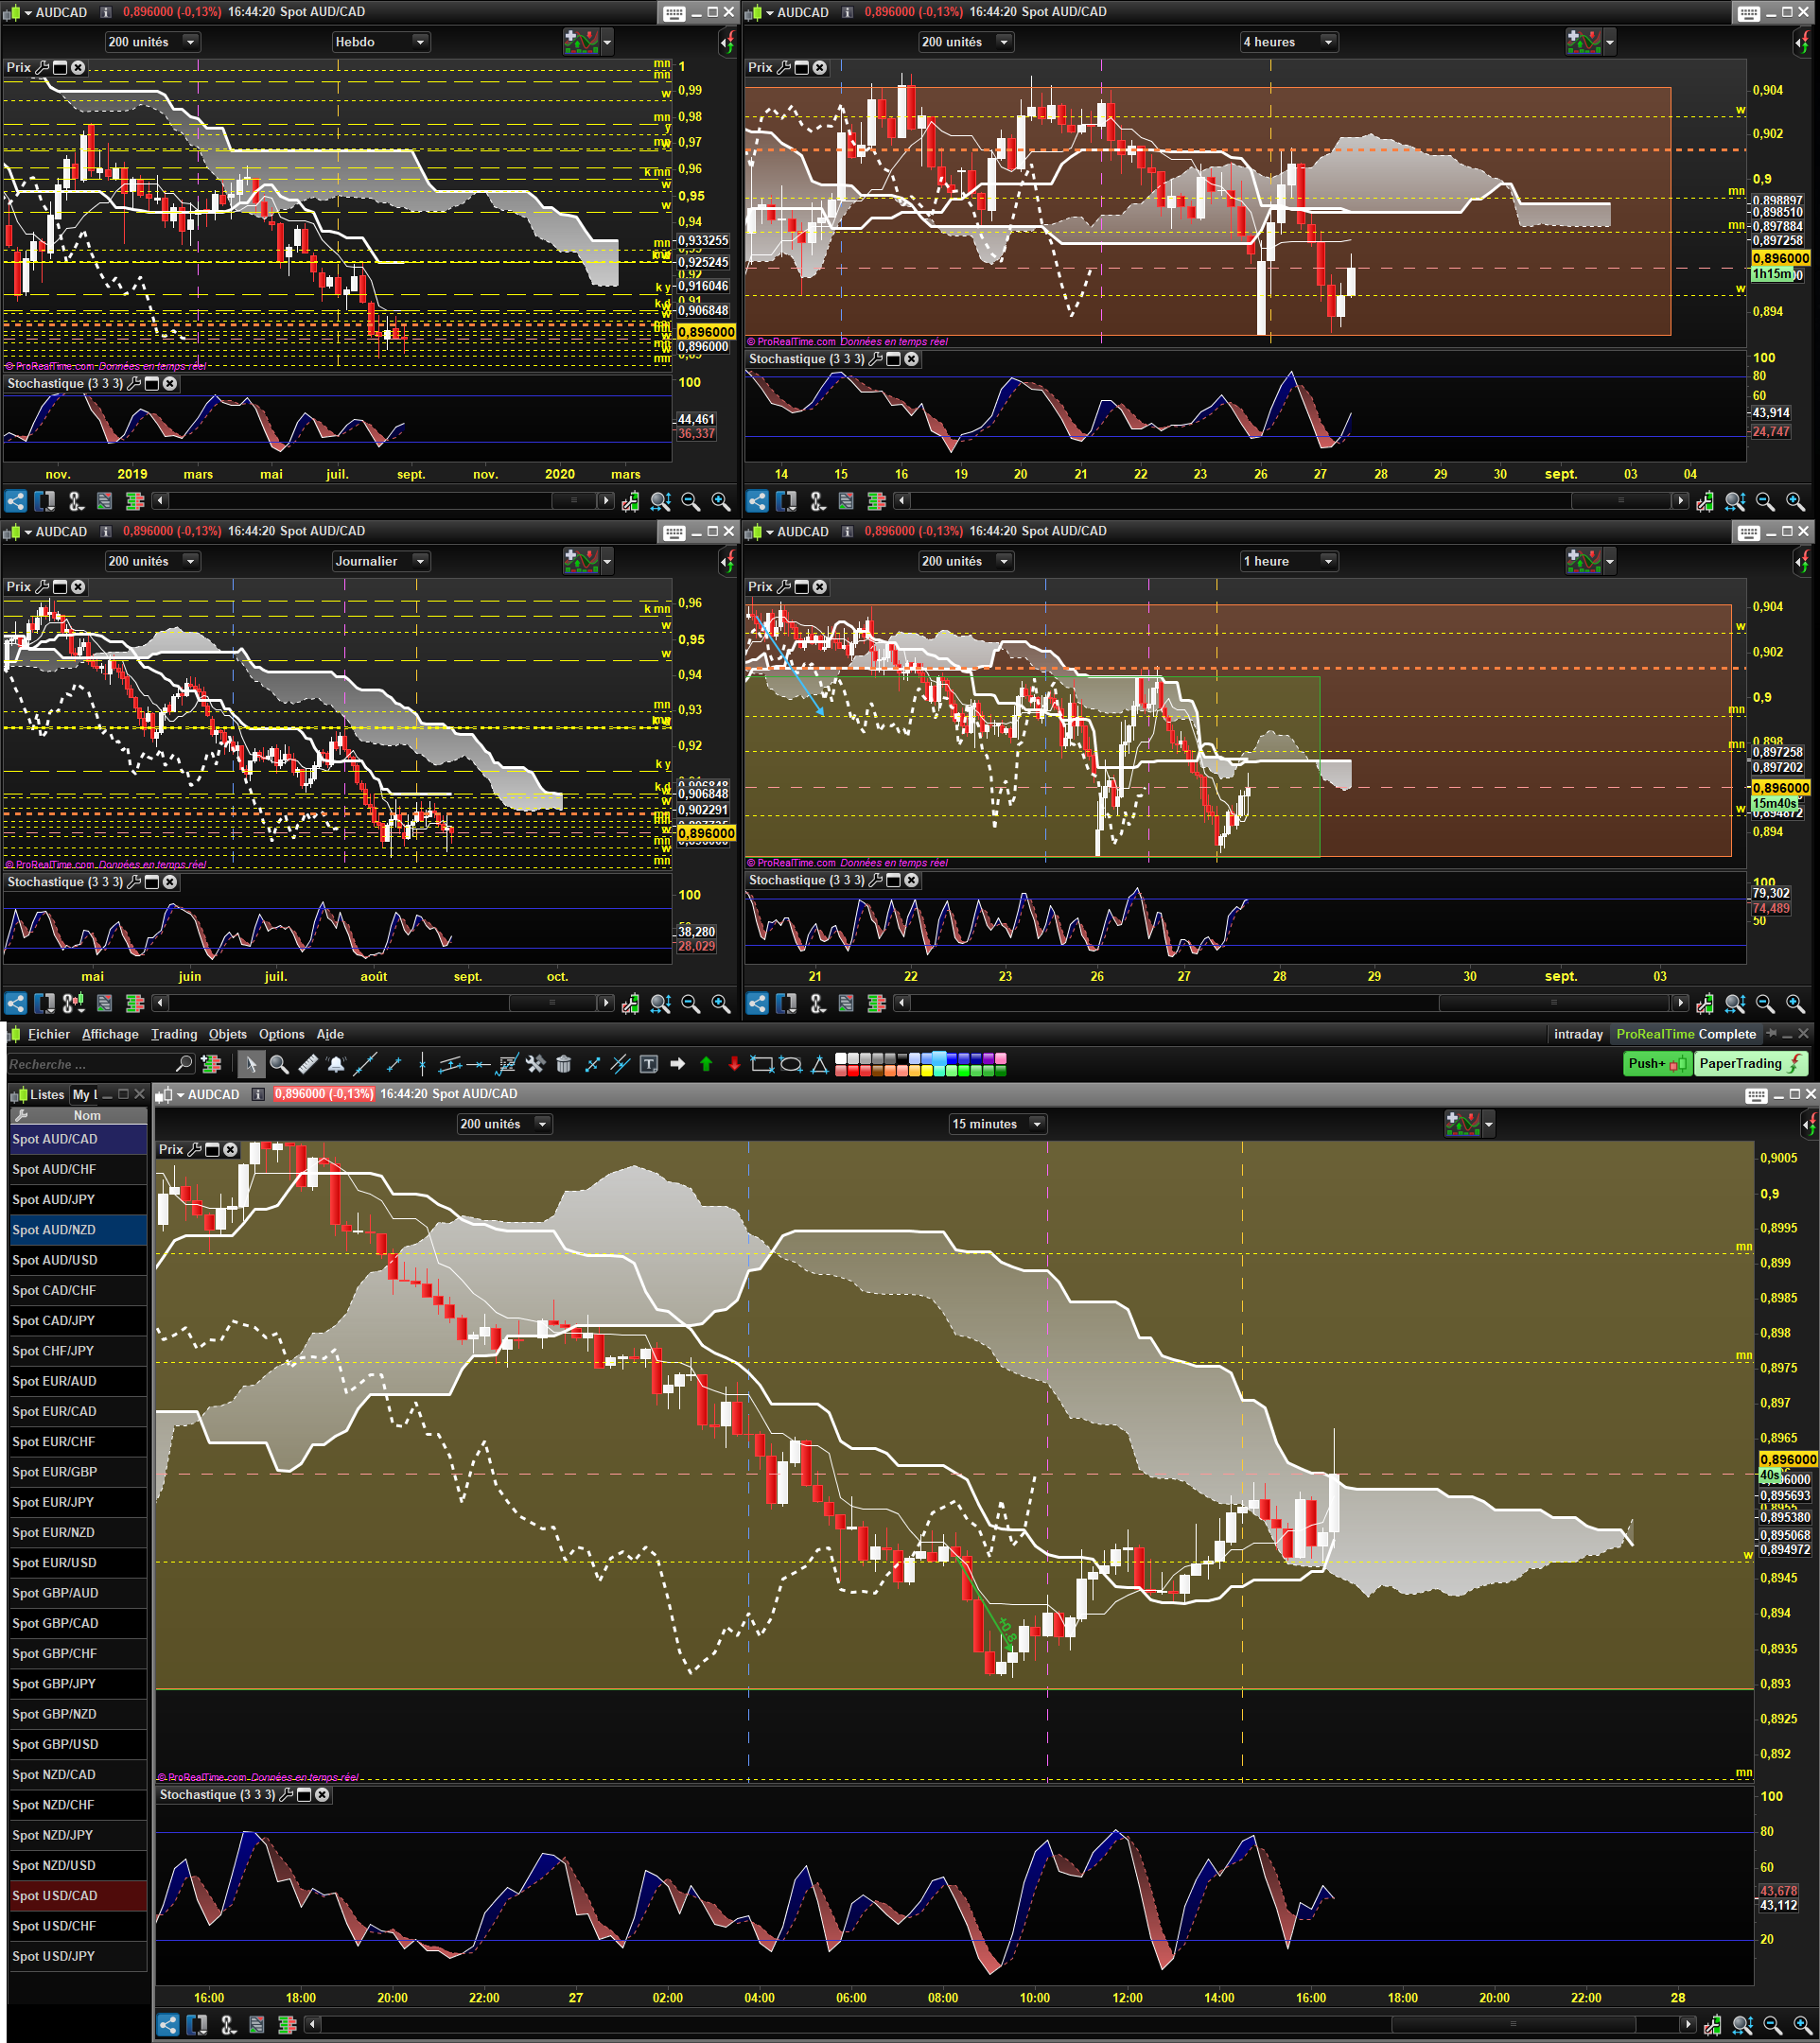
Task: Select the zoom magnifier tool
Action: [279, 1064]
